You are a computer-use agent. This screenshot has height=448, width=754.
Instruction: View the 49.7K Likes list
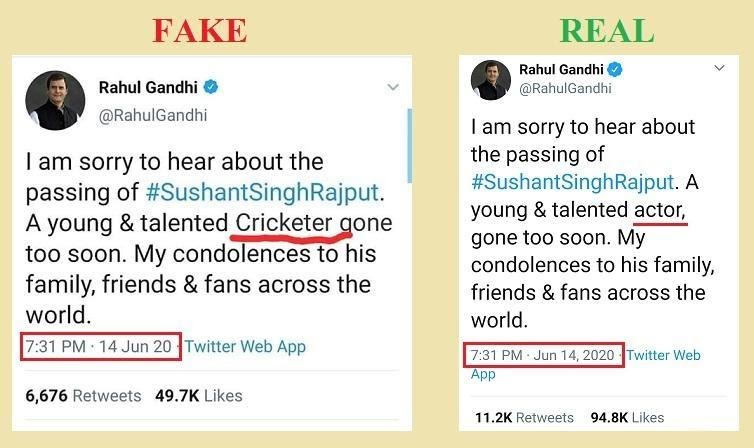pos(199,395)
